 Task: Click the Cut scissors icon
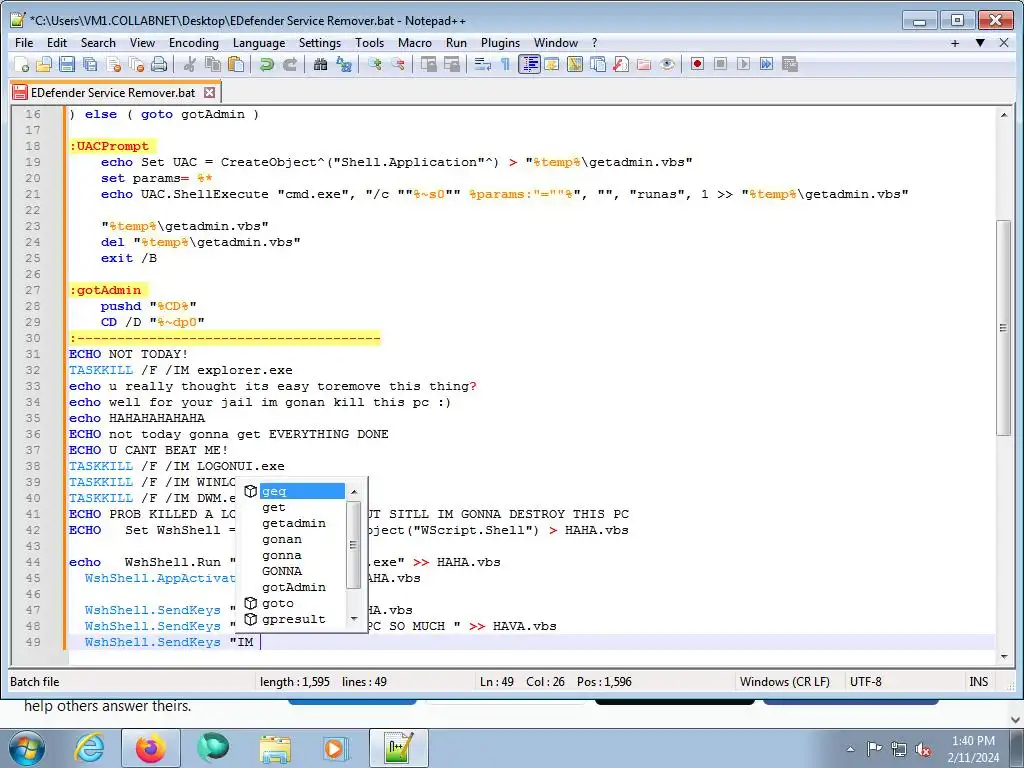(189, 64)
